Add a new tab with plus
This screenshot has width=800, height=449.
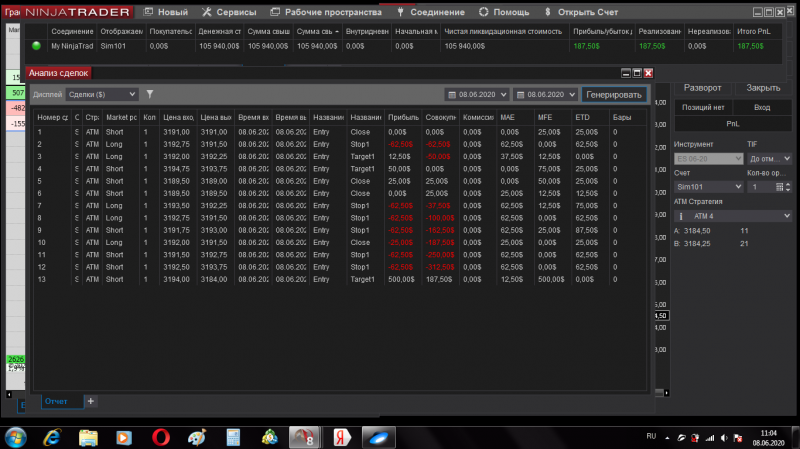[x=91, y=401]
